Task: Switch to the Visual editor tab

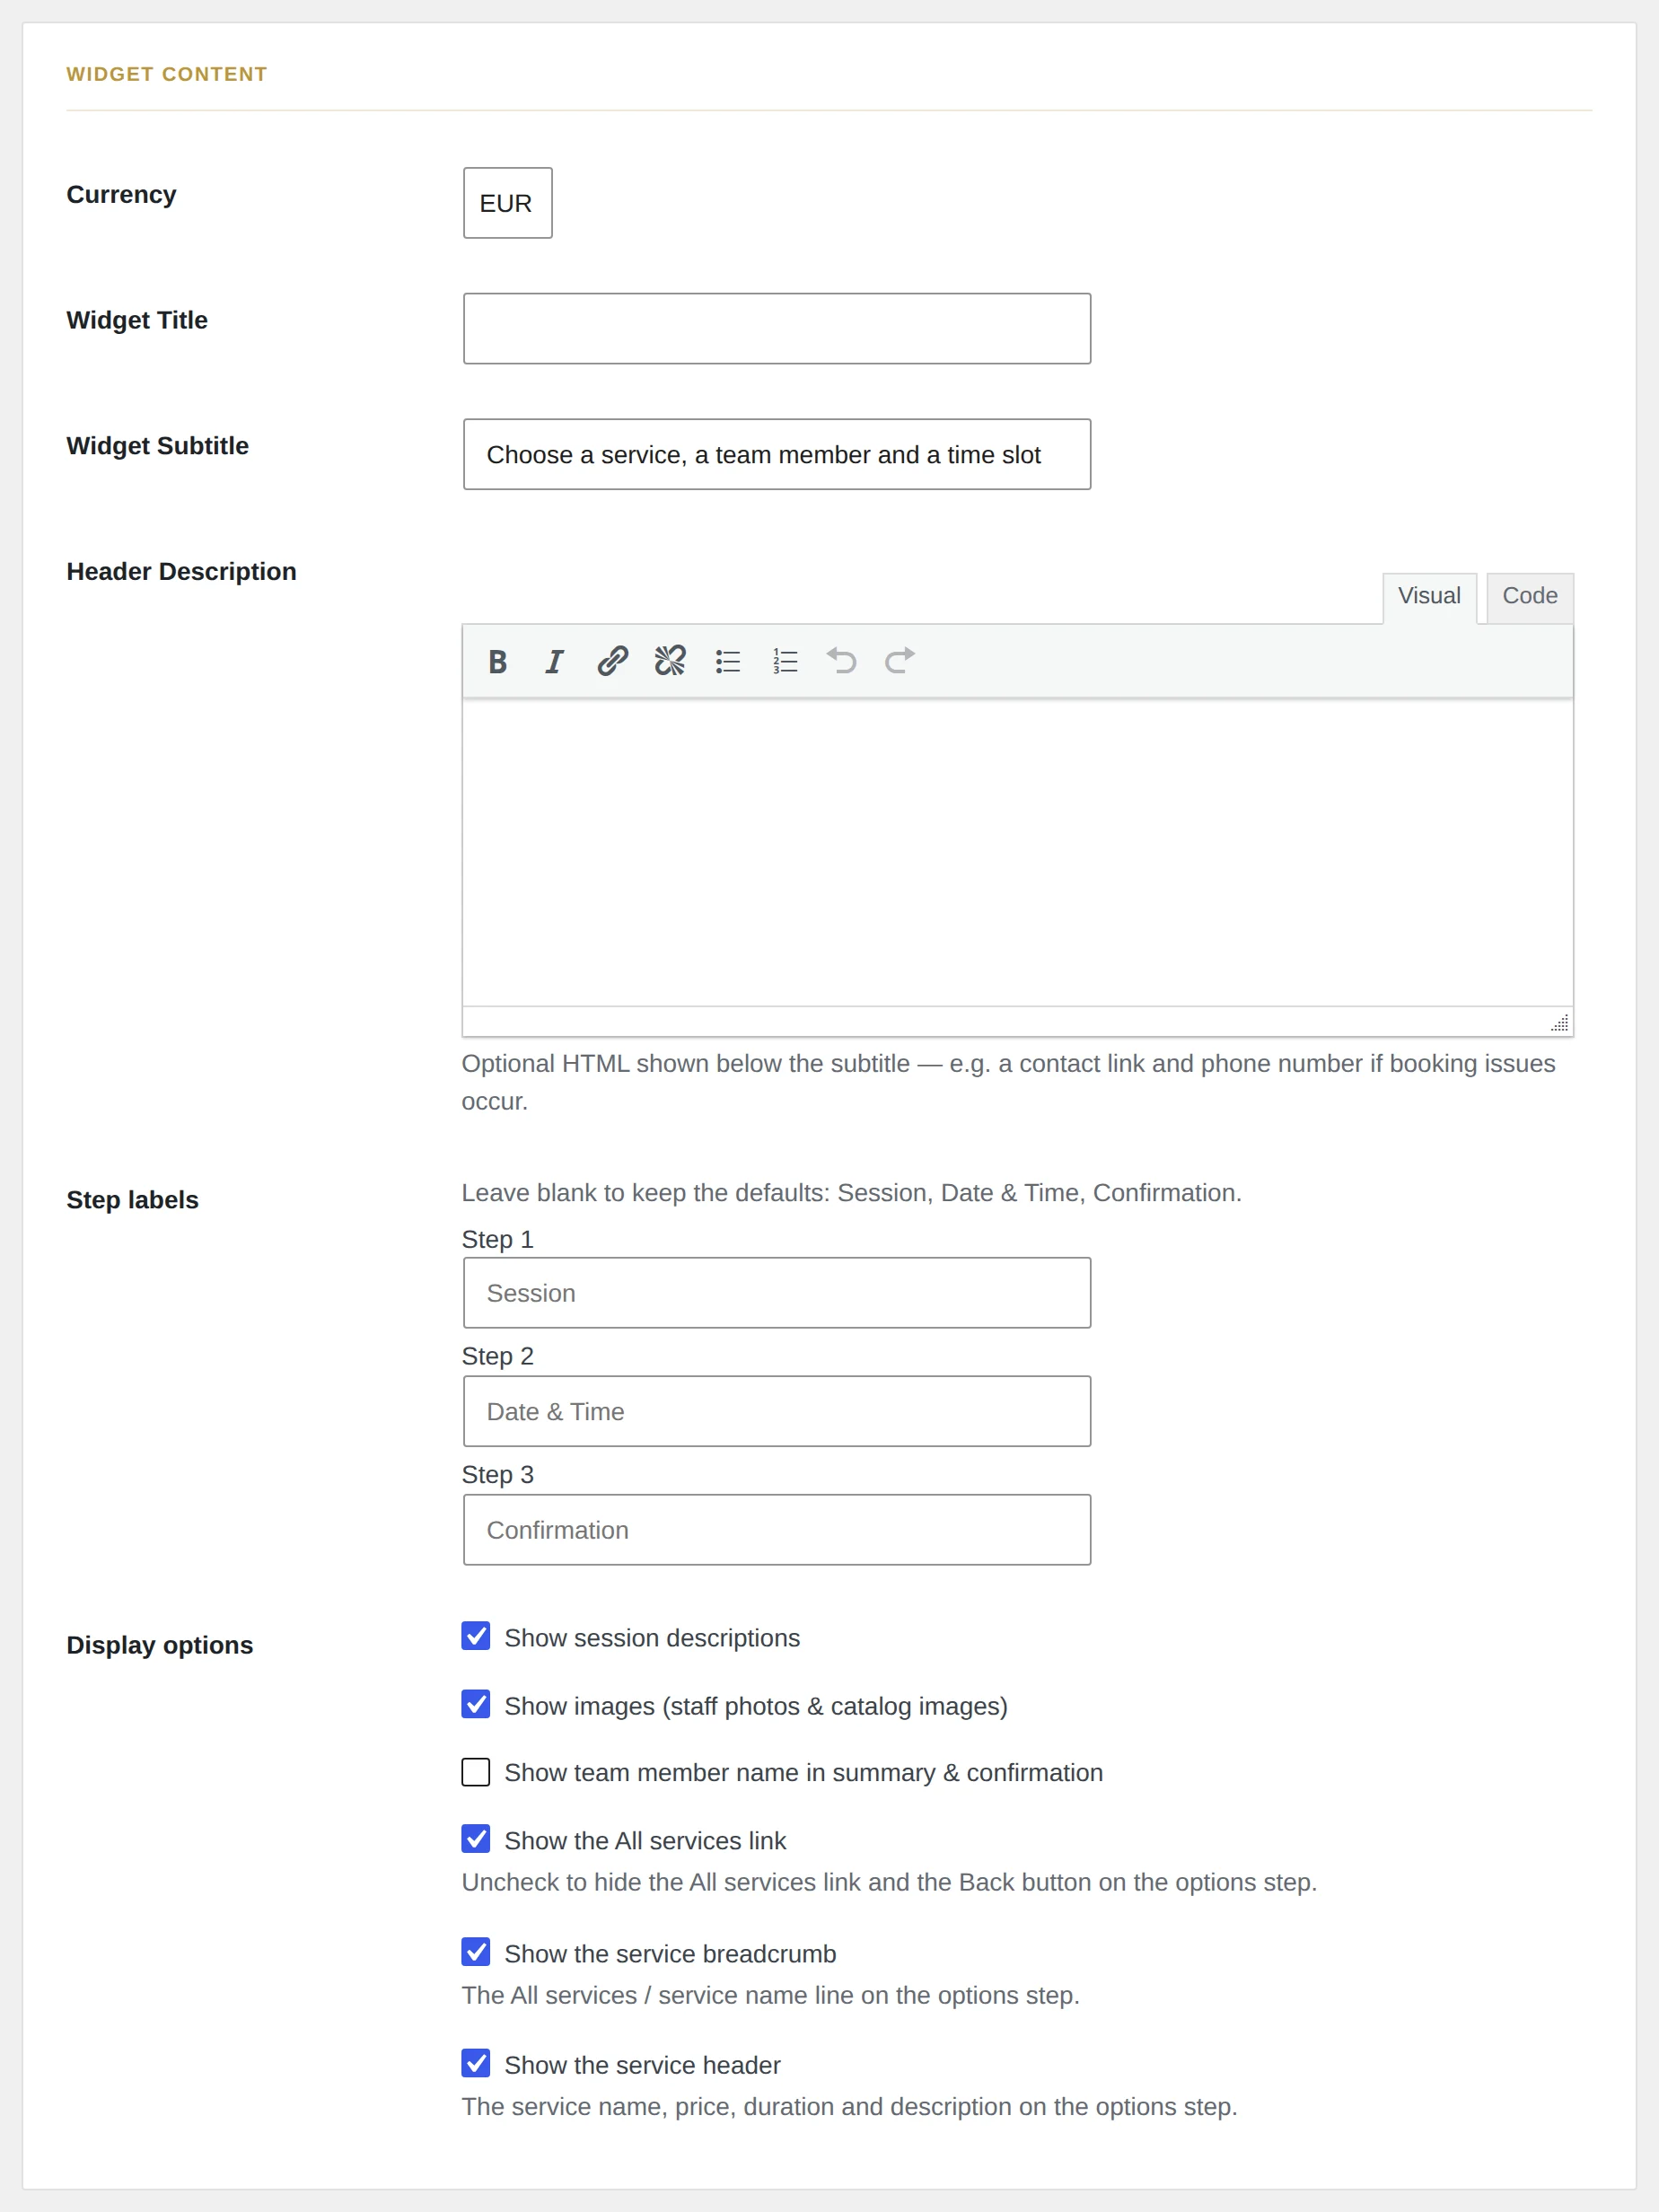Action: click(x=1429, y=597)
